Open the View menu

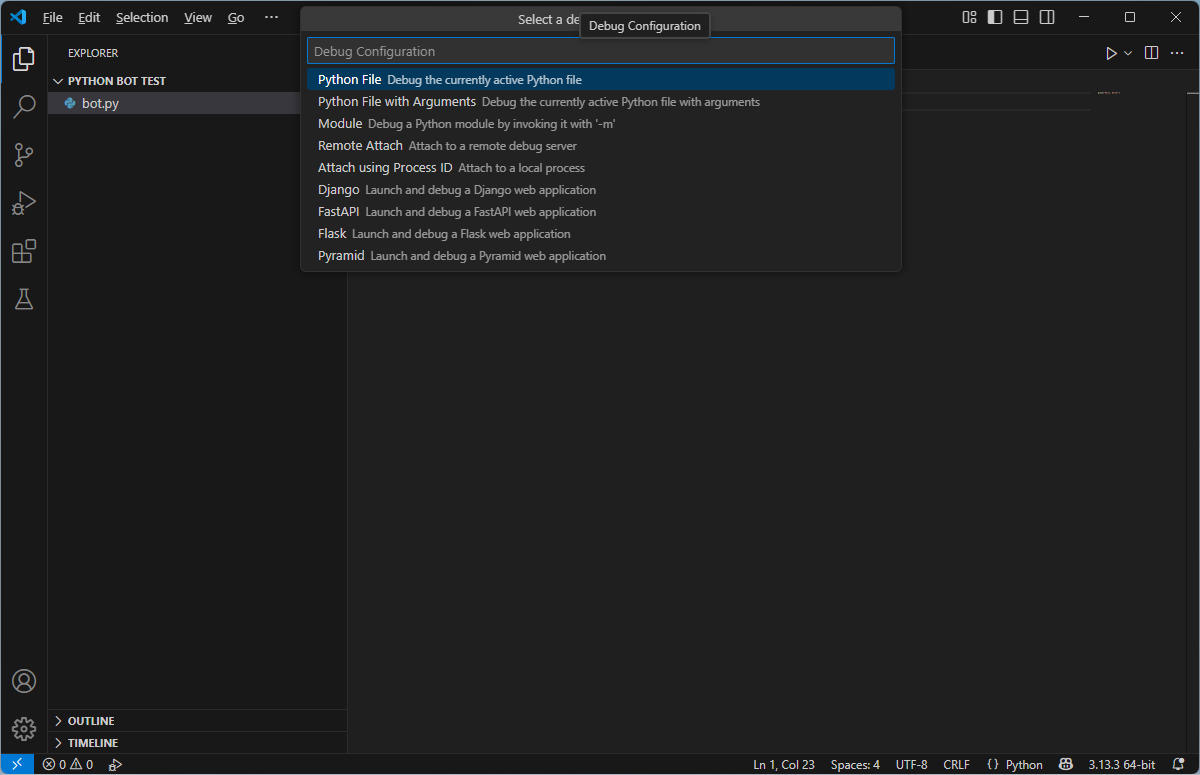[x=198, y=18]
